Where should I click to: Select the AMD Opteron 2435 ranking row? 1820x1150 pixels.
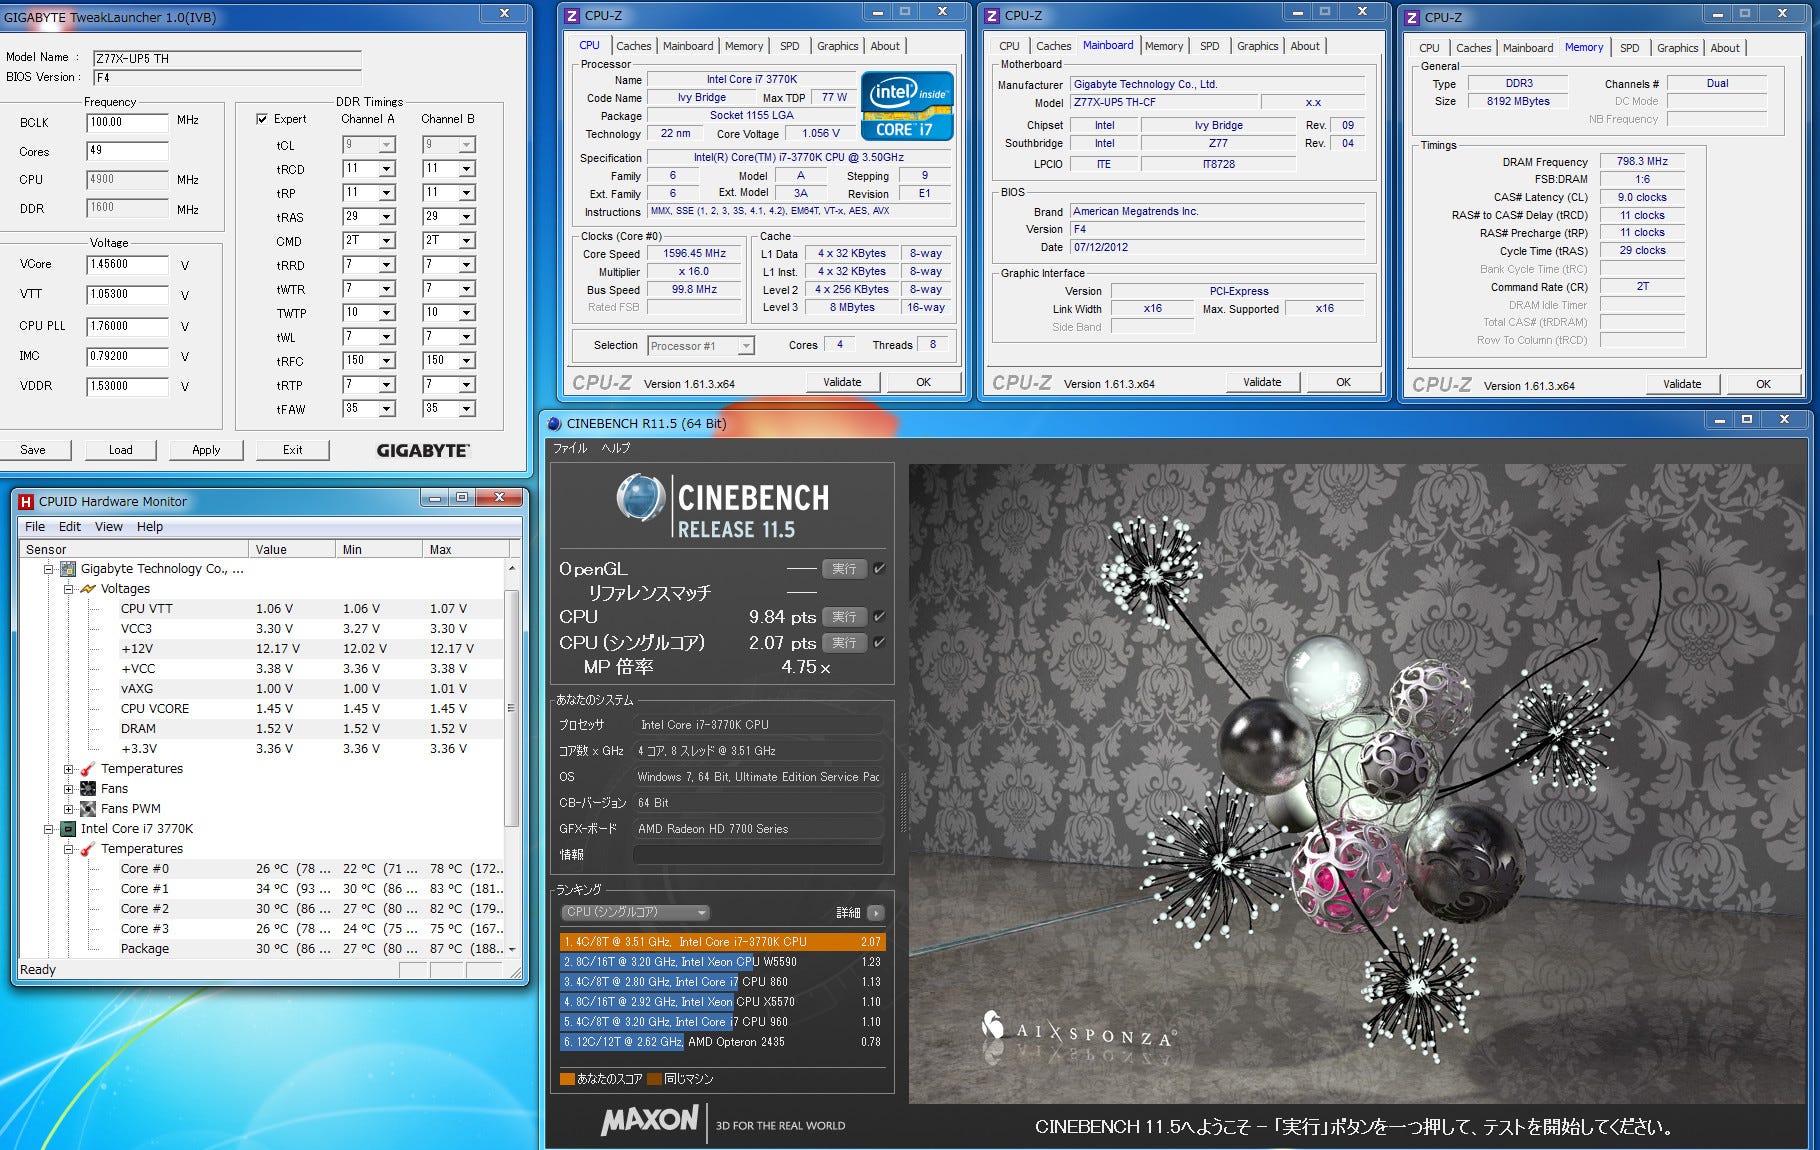pyautogui.click(x=722, y=1042)
